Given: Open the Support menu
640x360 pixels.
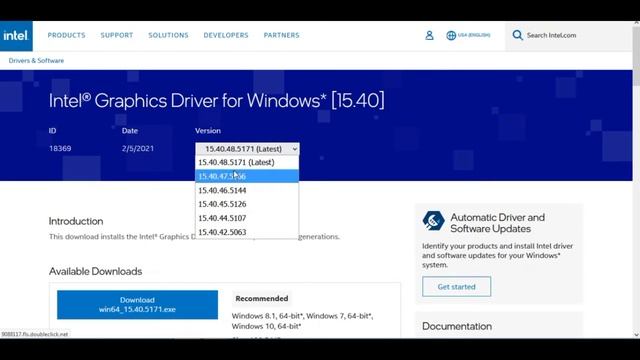Looking at the screenshot, I should click(117, 35).
